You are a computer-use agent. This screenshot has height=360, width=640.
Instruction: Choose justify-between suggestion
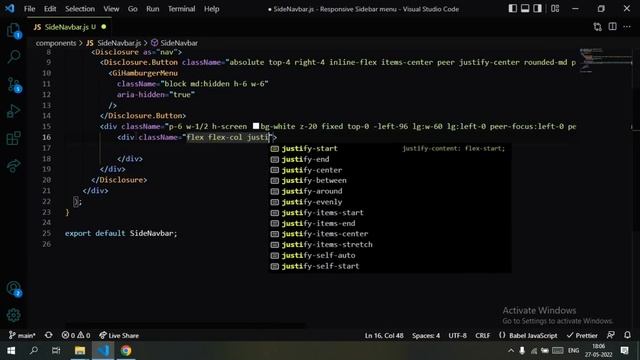pyautogui.click(x=390, y=180)
